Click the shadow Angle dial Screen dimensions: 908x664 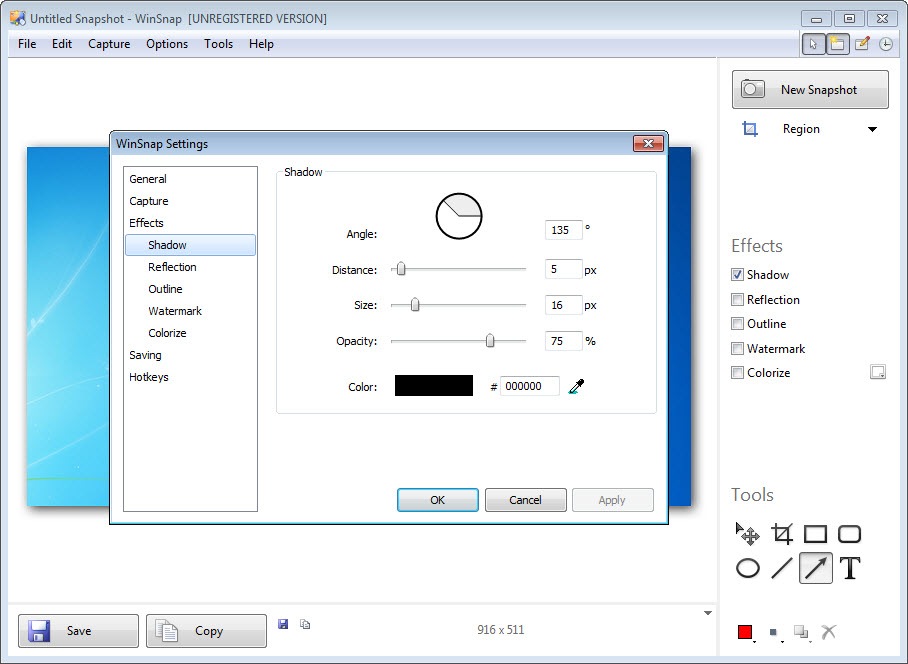point(459,216)
